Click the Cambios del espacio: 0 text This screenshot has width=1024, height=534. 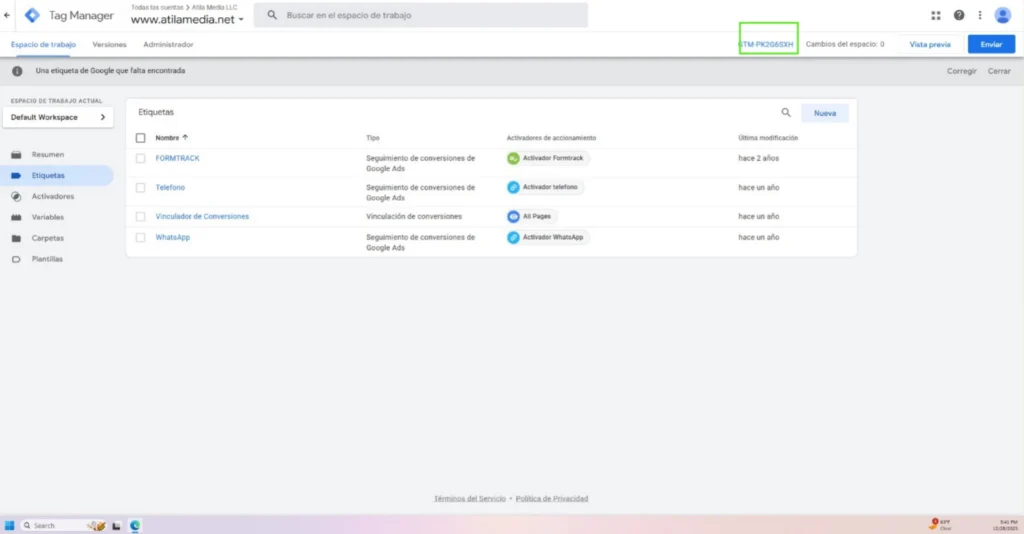(844, 44)
